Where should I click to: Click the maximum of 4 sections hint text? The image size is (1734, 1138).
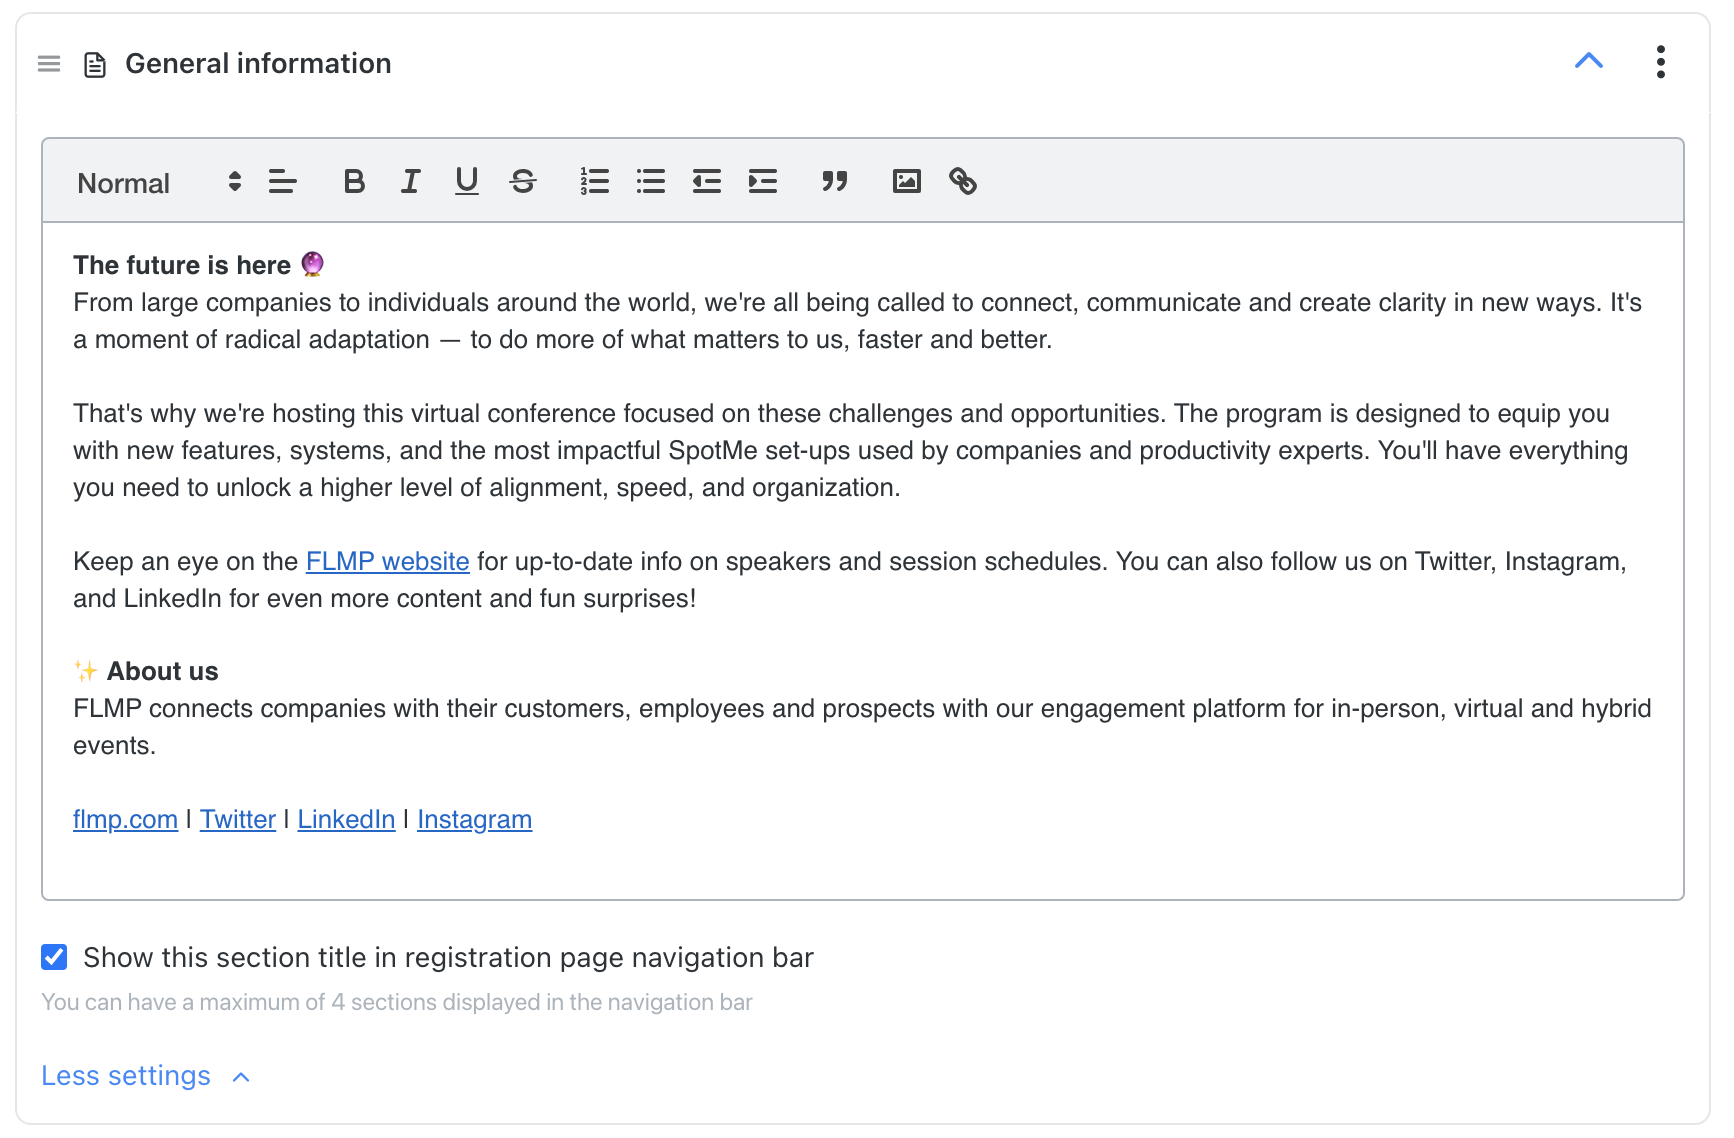[396, 1002]
